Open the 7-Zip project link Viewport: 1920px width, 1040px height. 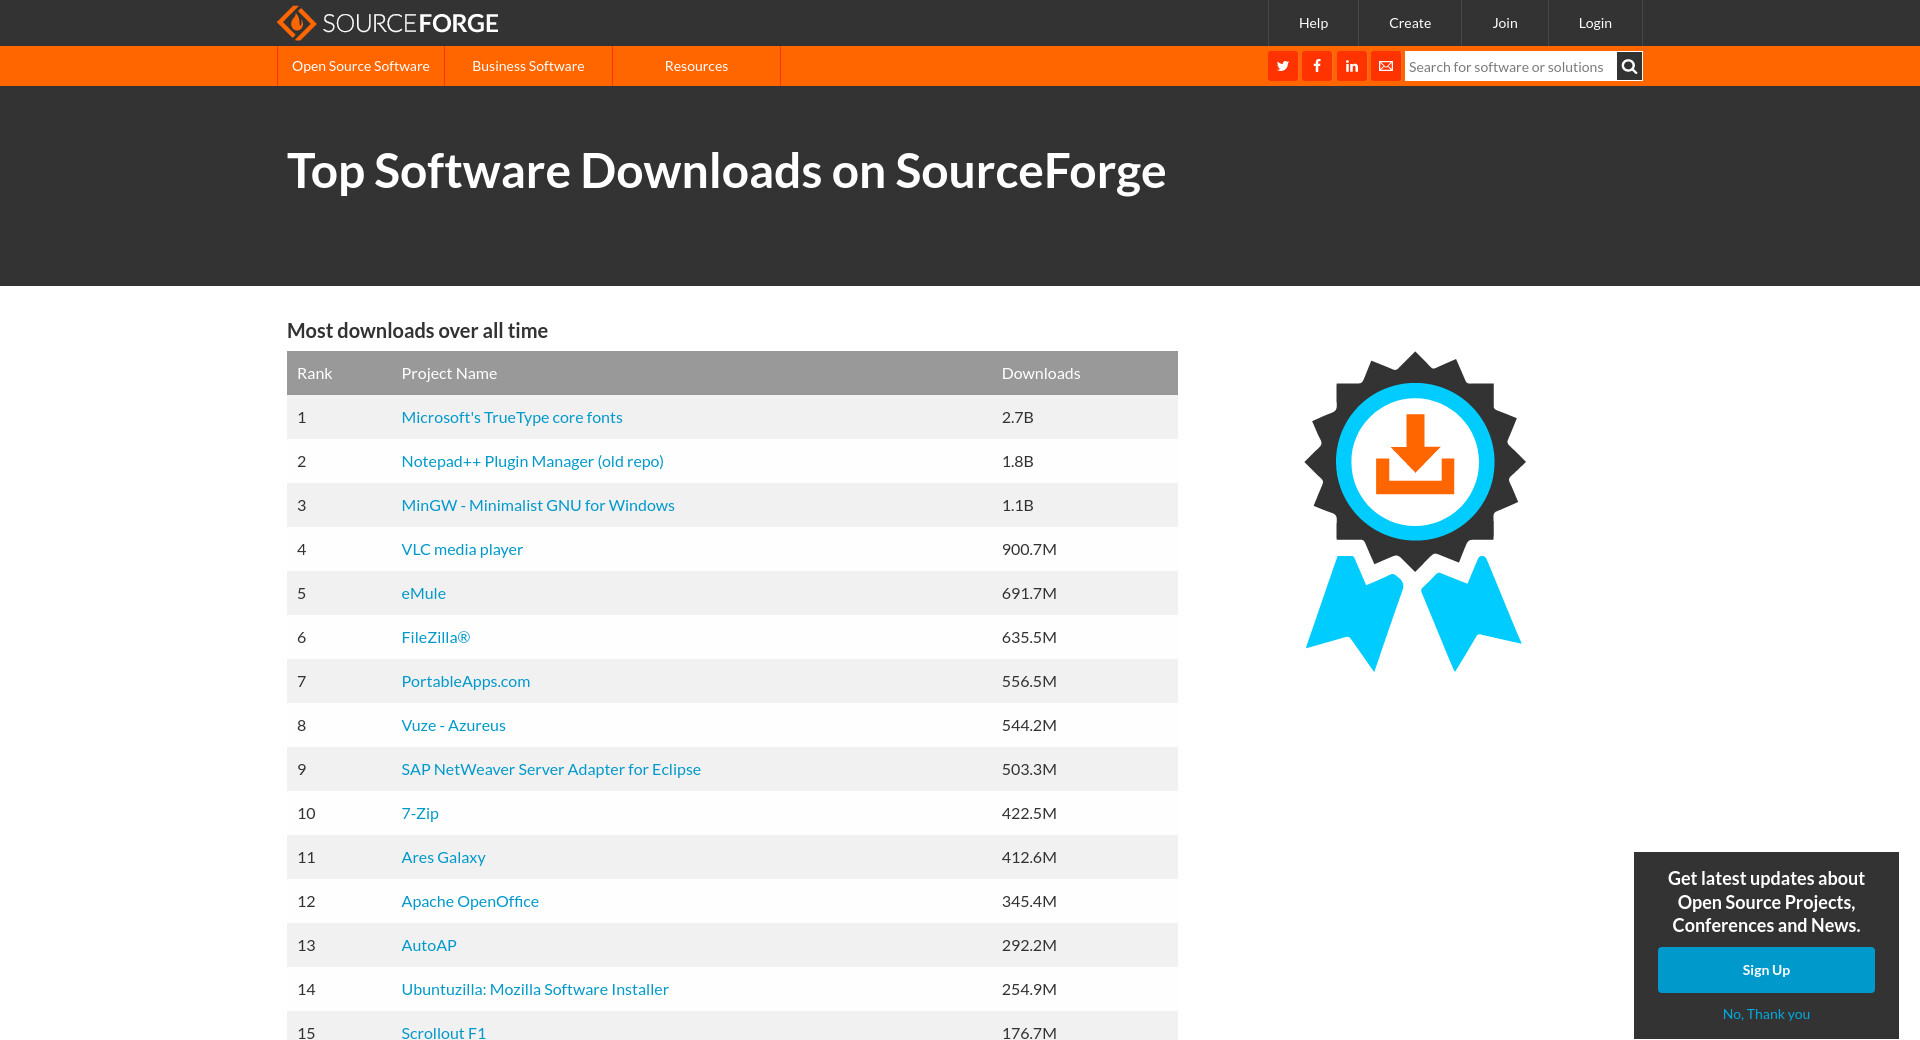420,813
